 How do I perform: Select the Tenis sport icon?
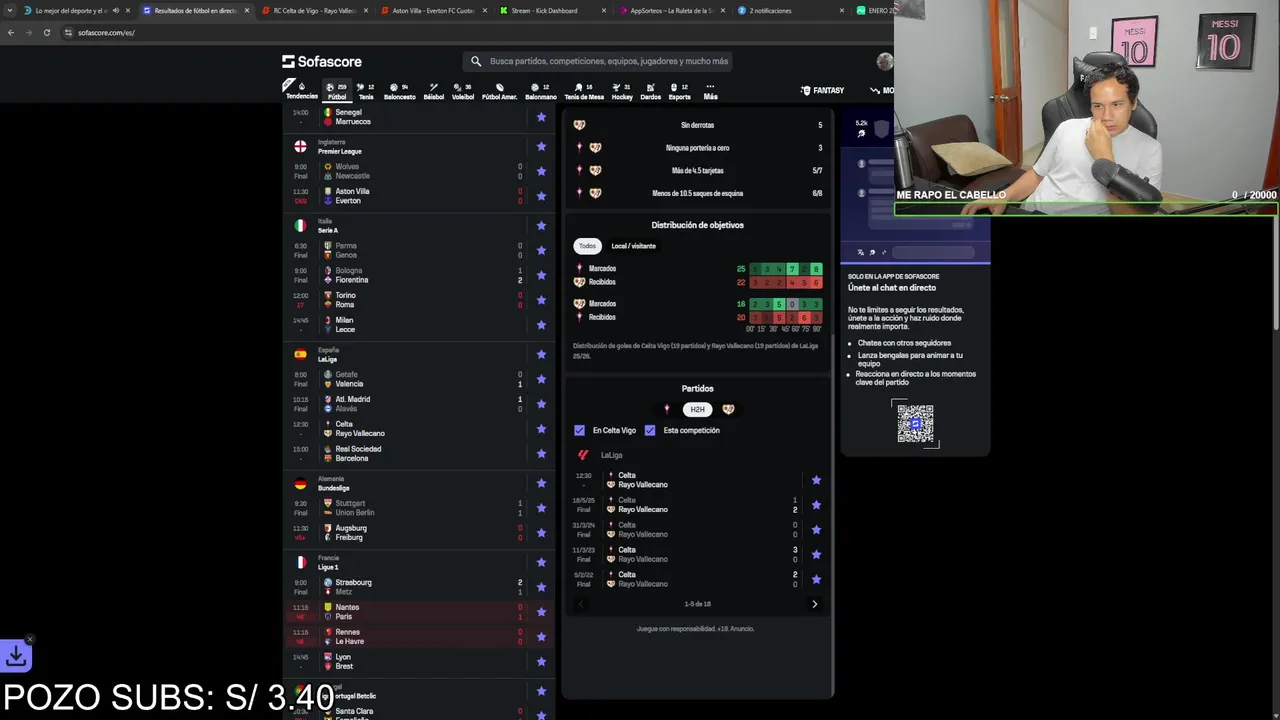pyautogui.click(x=366, y=91)
